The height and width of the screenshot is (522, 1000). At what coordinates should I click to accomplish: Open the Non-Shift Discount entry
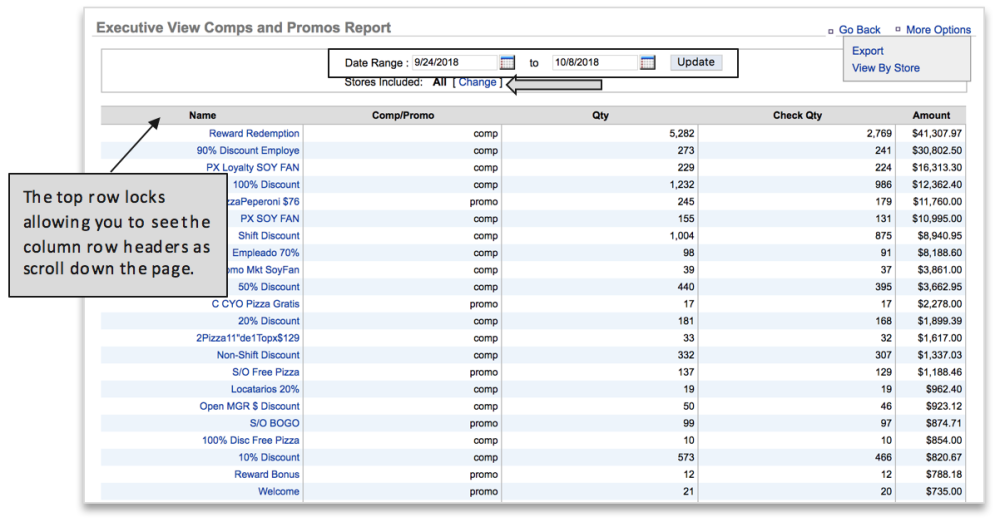click(258, 355)
